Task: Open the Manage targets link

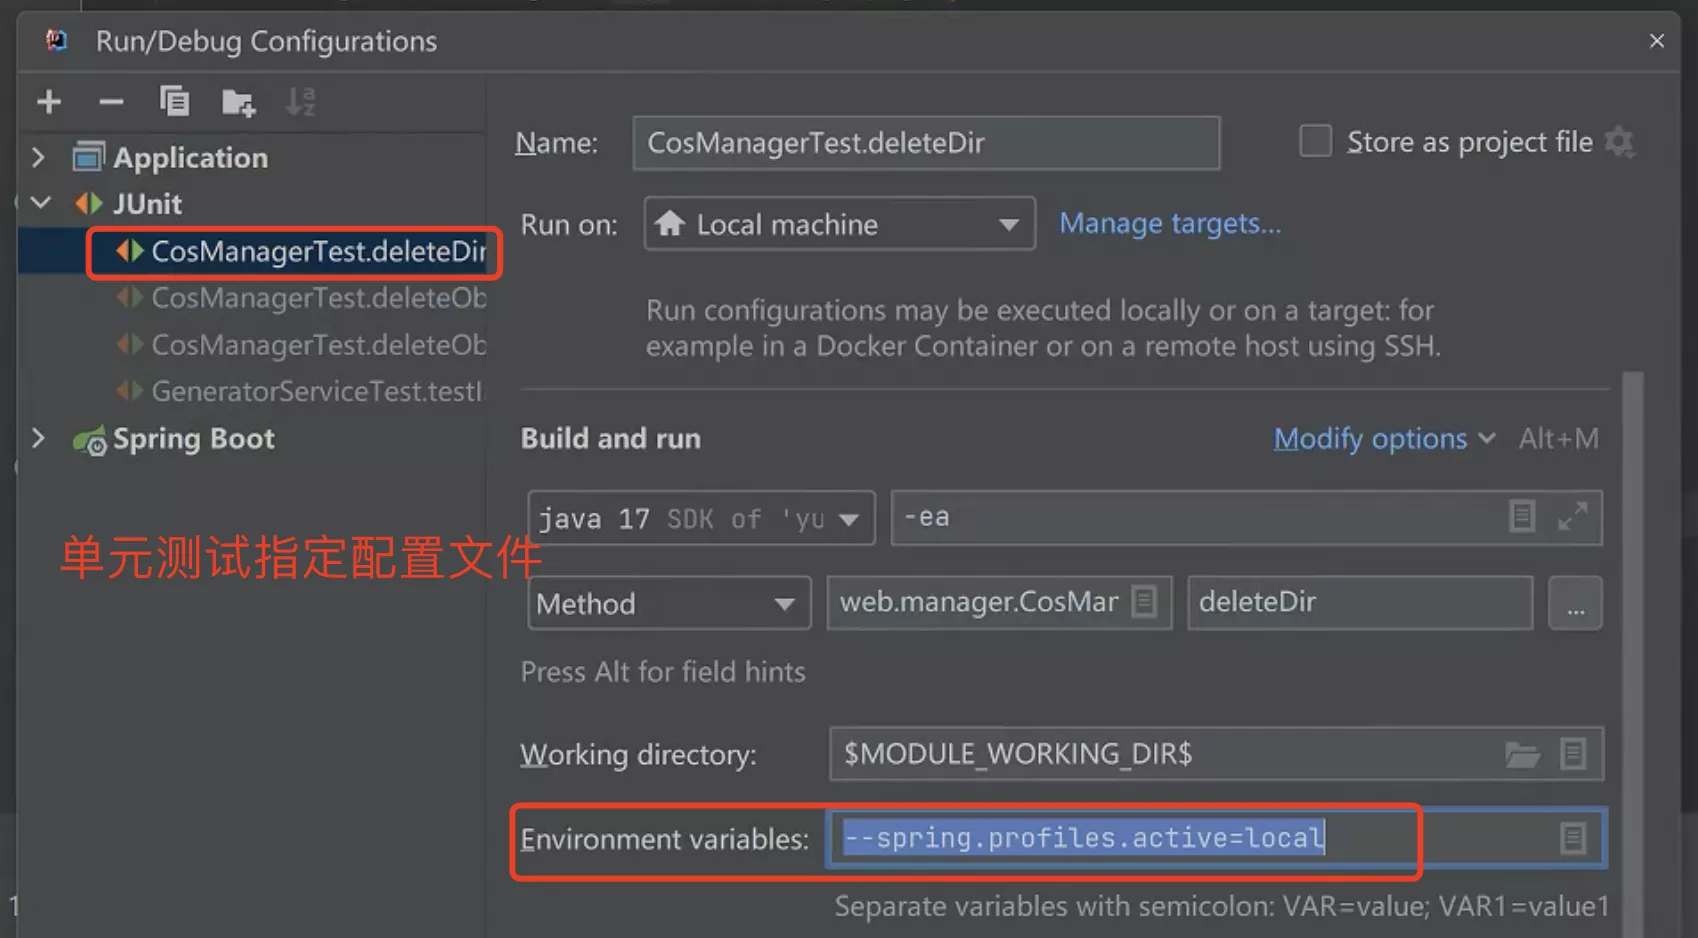Action: [1170, 223]
